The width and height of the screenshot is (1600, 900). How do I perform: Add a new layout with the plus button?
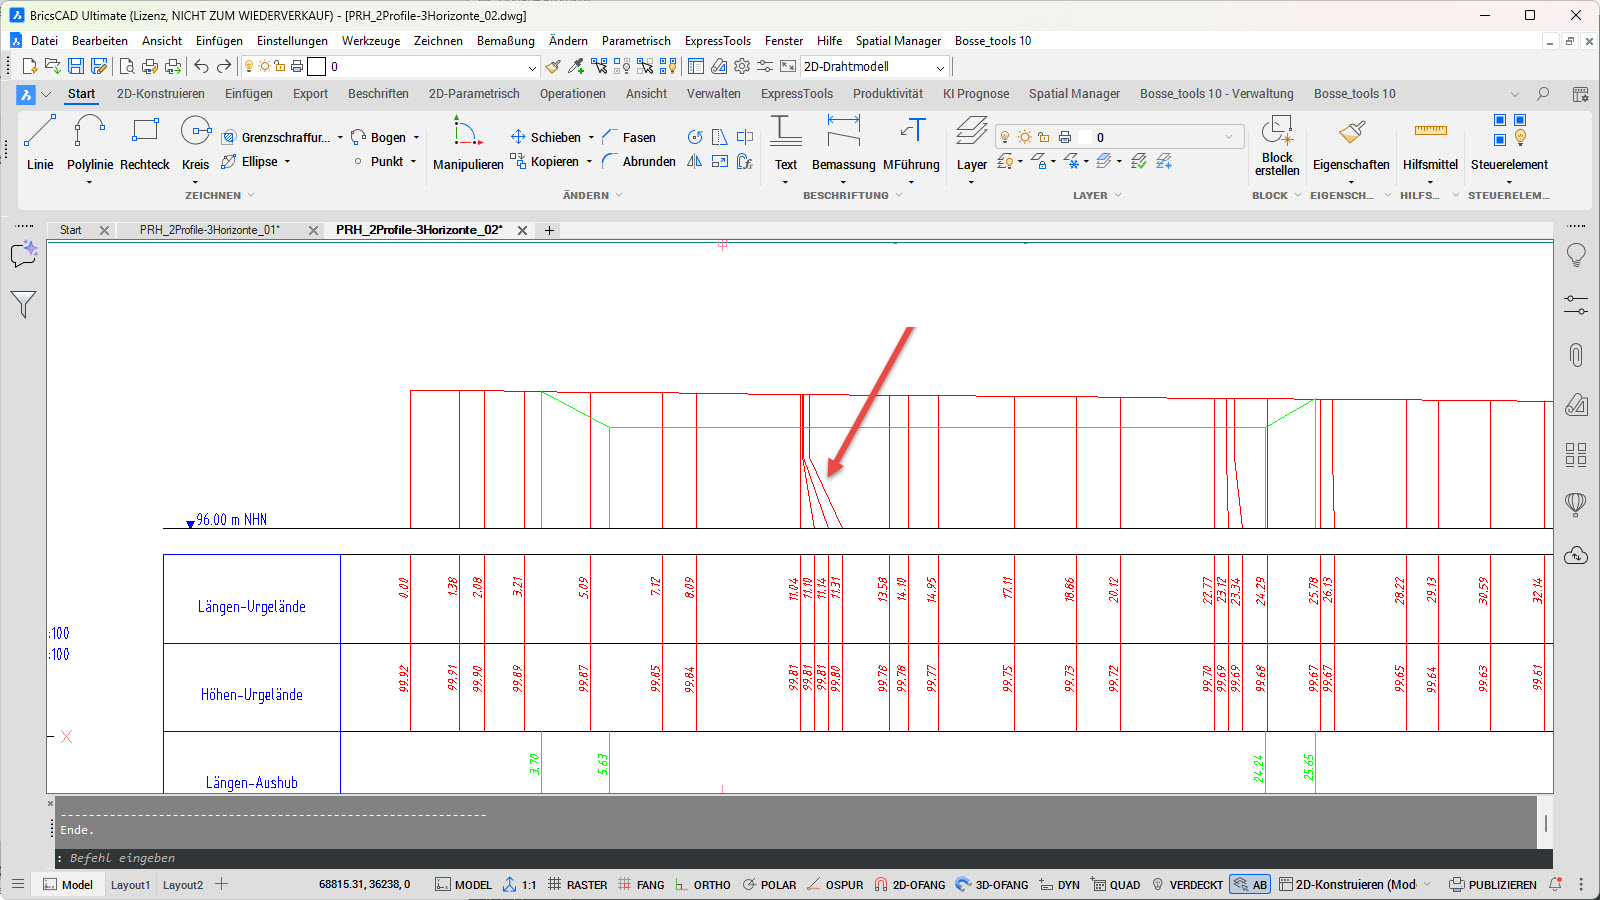(x=222, y=884)
